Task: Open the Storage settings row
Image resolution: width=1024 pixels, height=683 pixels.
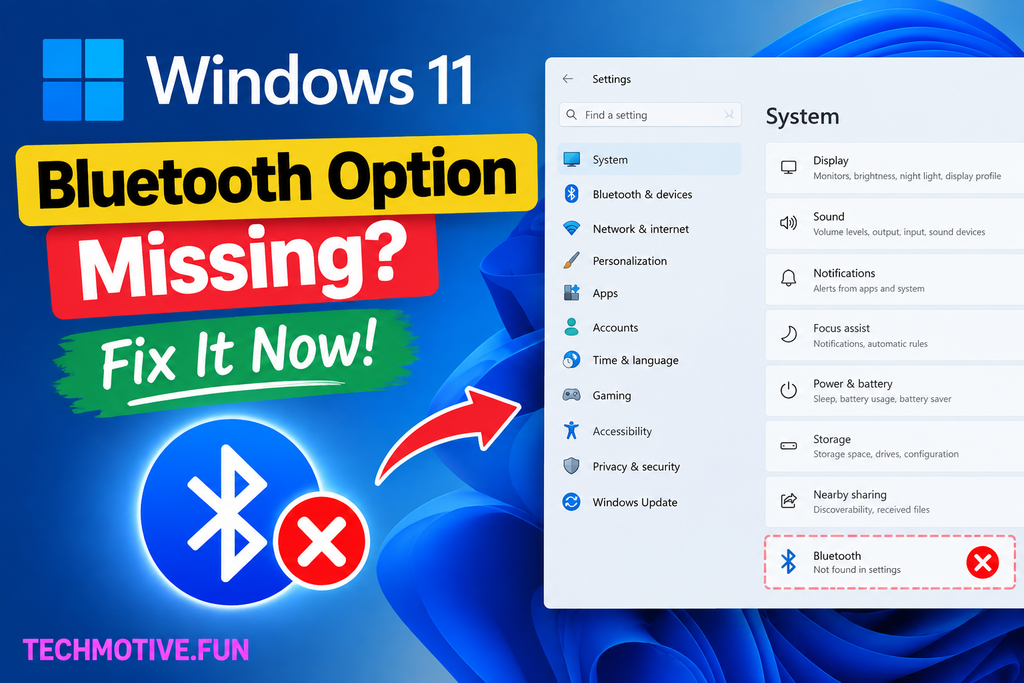Action: (895, 447)
